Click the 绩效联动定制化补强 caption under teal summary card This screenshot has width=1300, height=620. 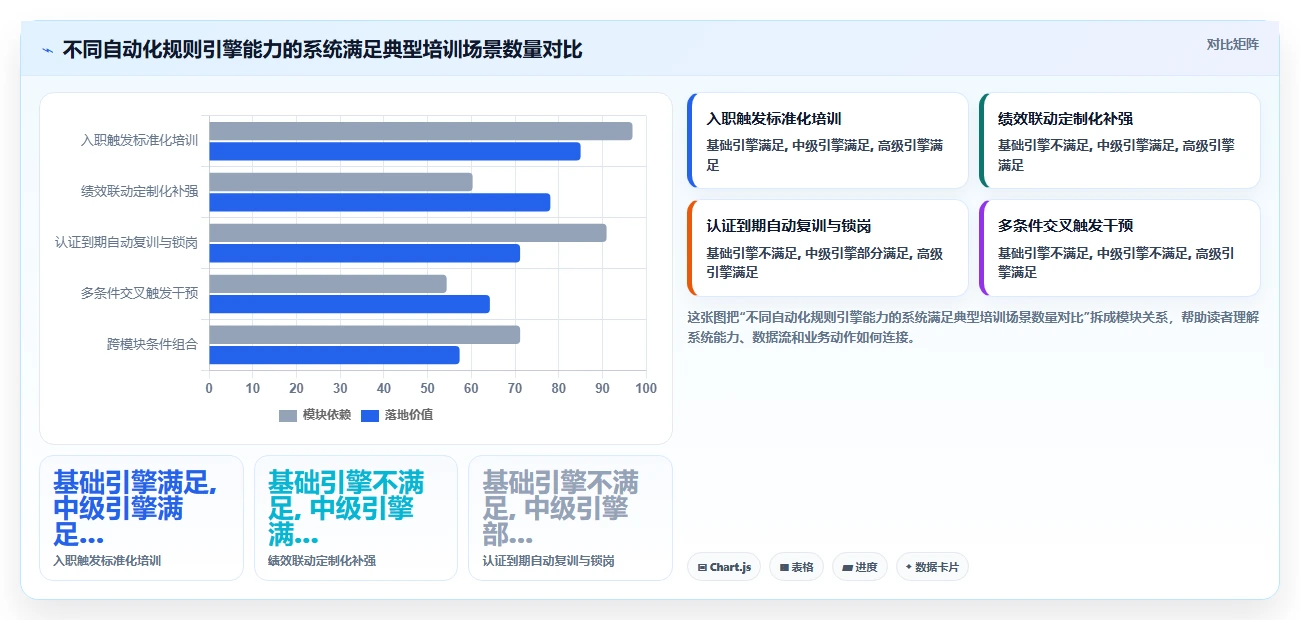click(322, 561)
